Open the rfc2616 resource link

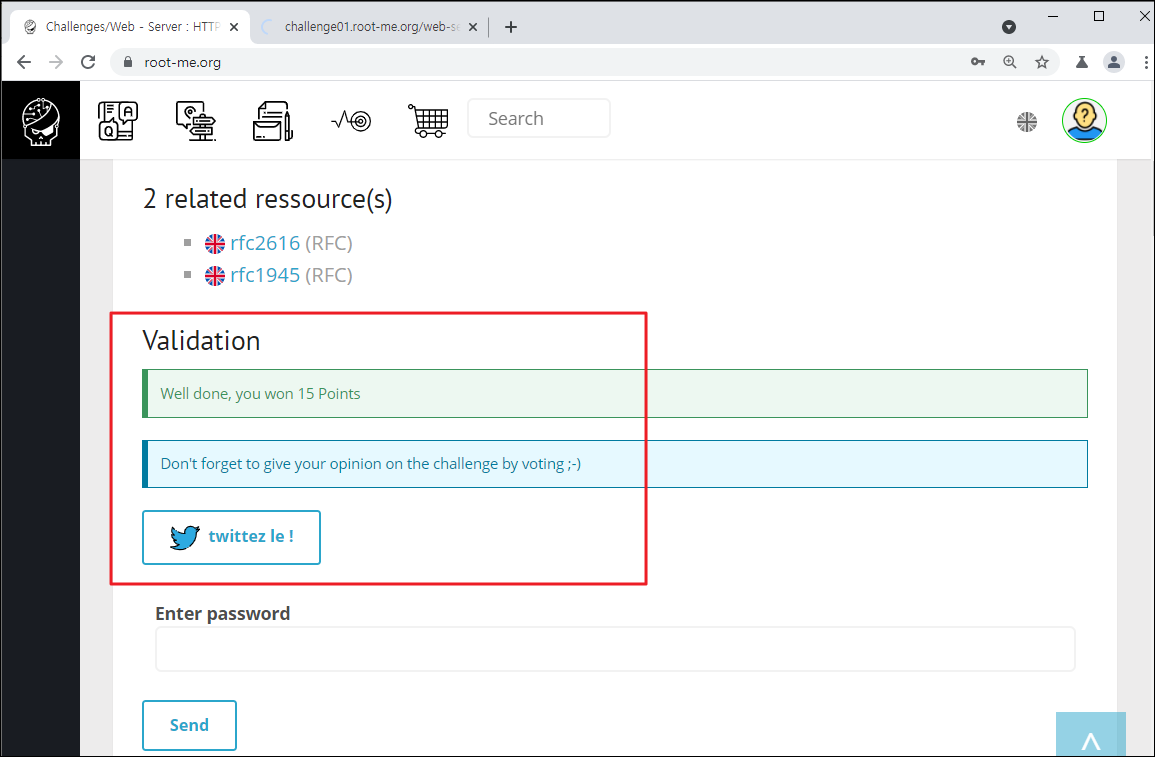tap(265, 243)
